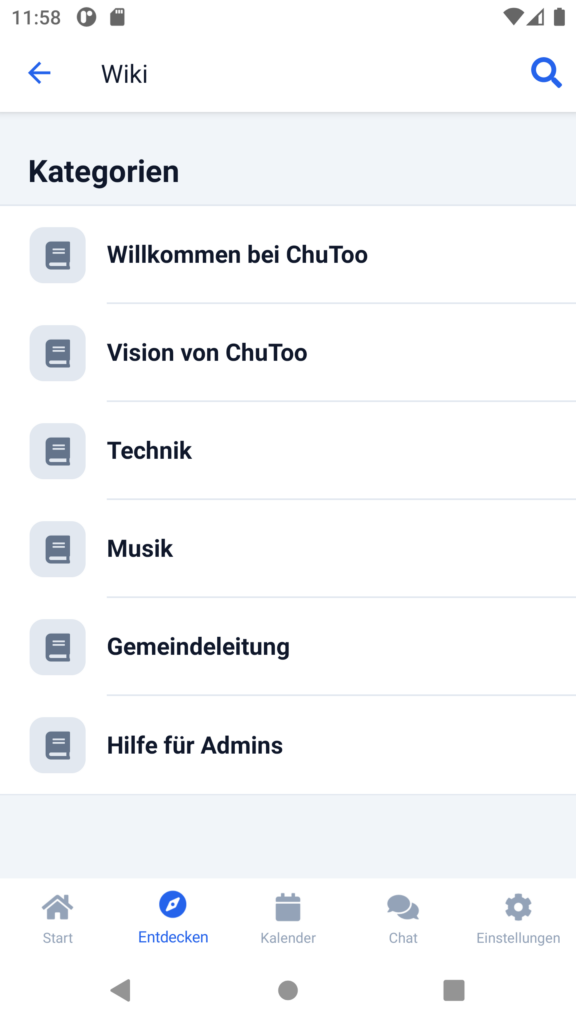Image resolution: width=576 pixels, height=1024 pixels.
Task: Go to the Kalender tab
Action: 288,919
